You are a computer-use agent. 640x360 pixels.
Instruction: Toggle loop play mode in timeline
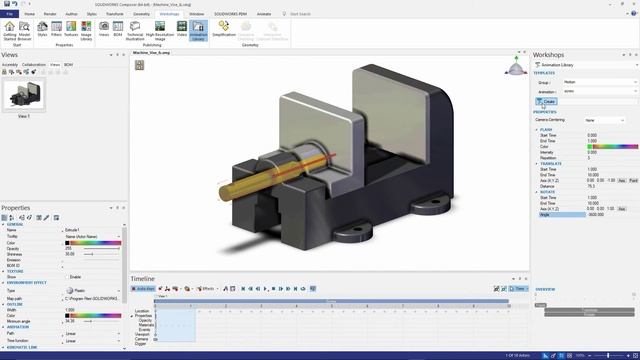[x=303, y=289]
